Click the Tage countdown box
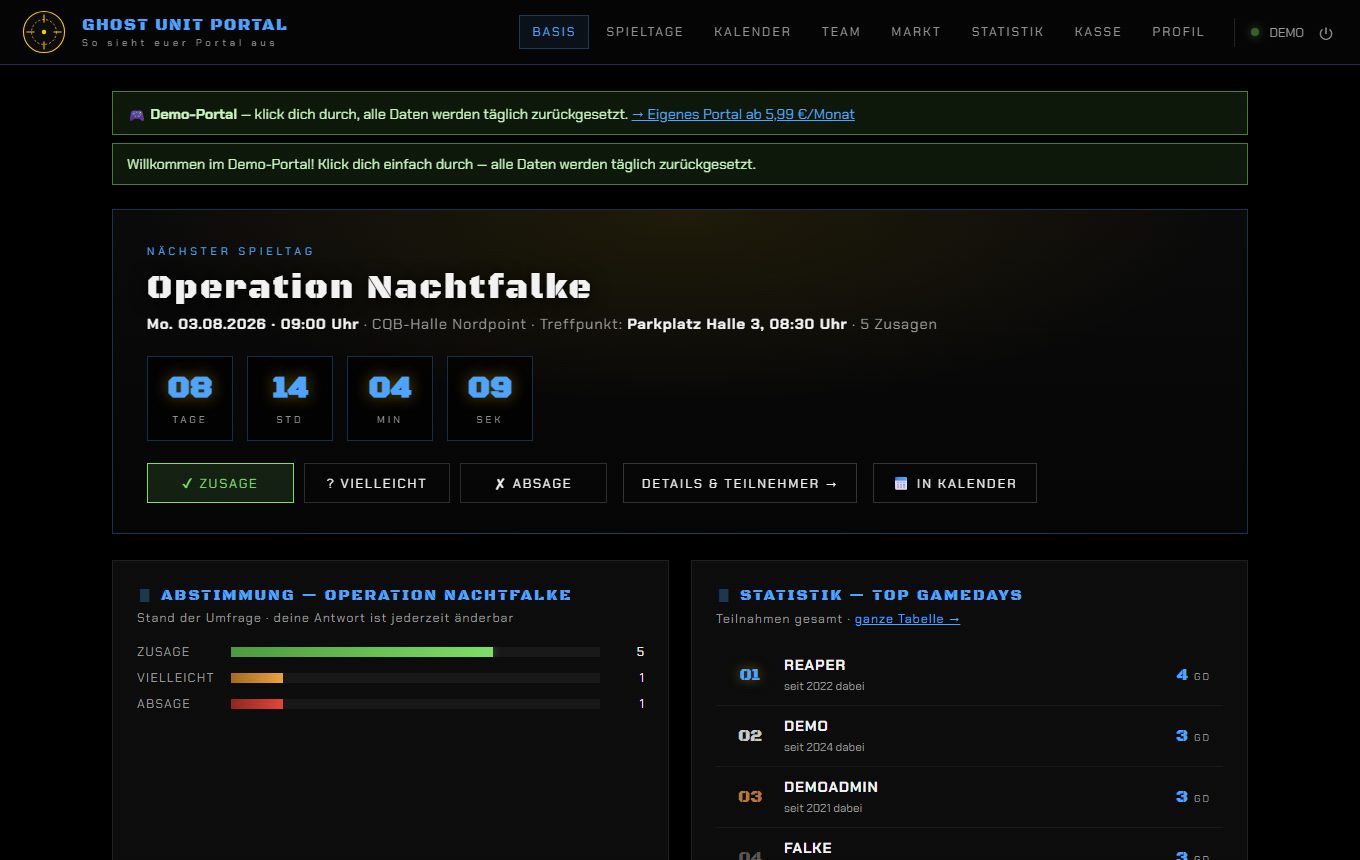The height and width of the screenshot is (860, 1360). point(190,398)
